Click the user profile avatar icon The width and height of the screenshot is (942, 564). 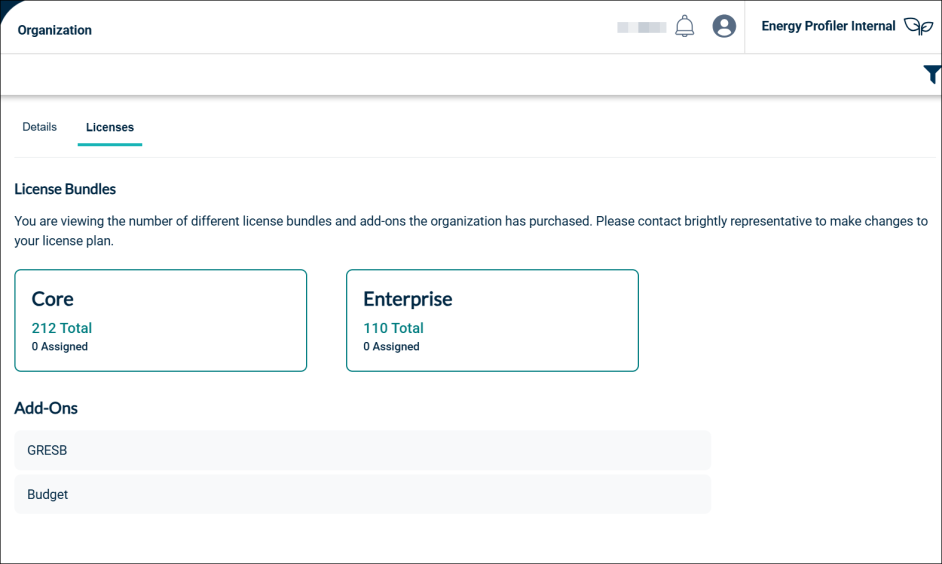coord(724,27)
